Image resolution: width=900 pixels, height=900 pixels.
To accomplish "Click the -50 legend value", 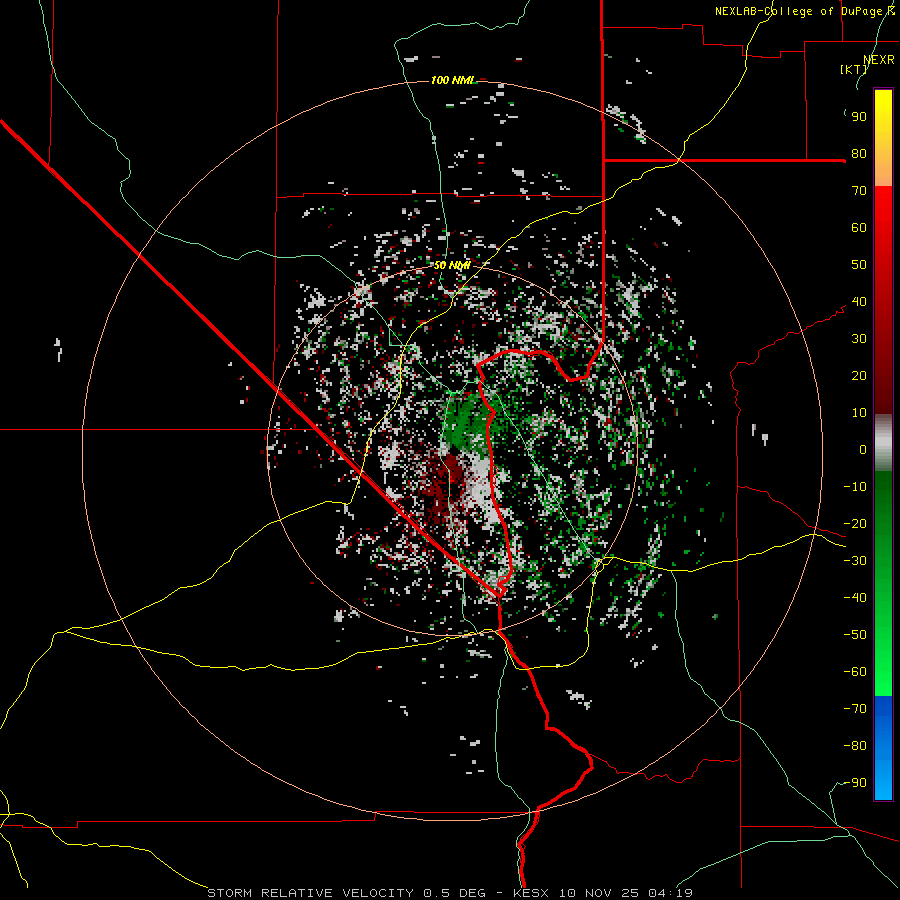I will (x=855, y=635).
